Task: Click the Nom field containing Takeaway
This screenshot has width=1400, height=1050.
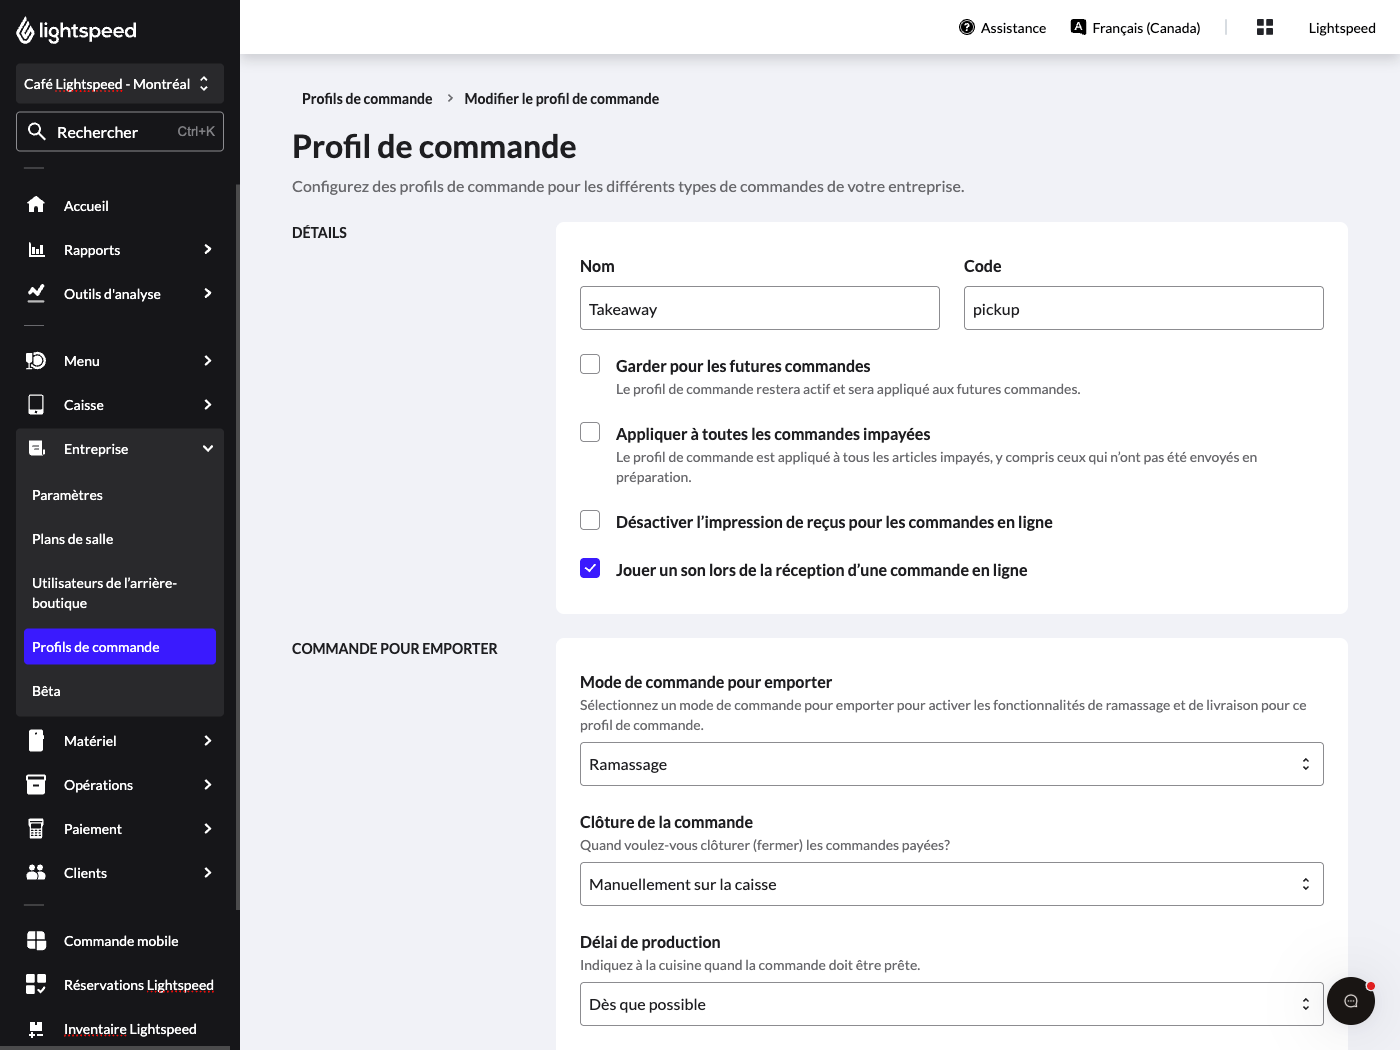Action: point(760,308)
